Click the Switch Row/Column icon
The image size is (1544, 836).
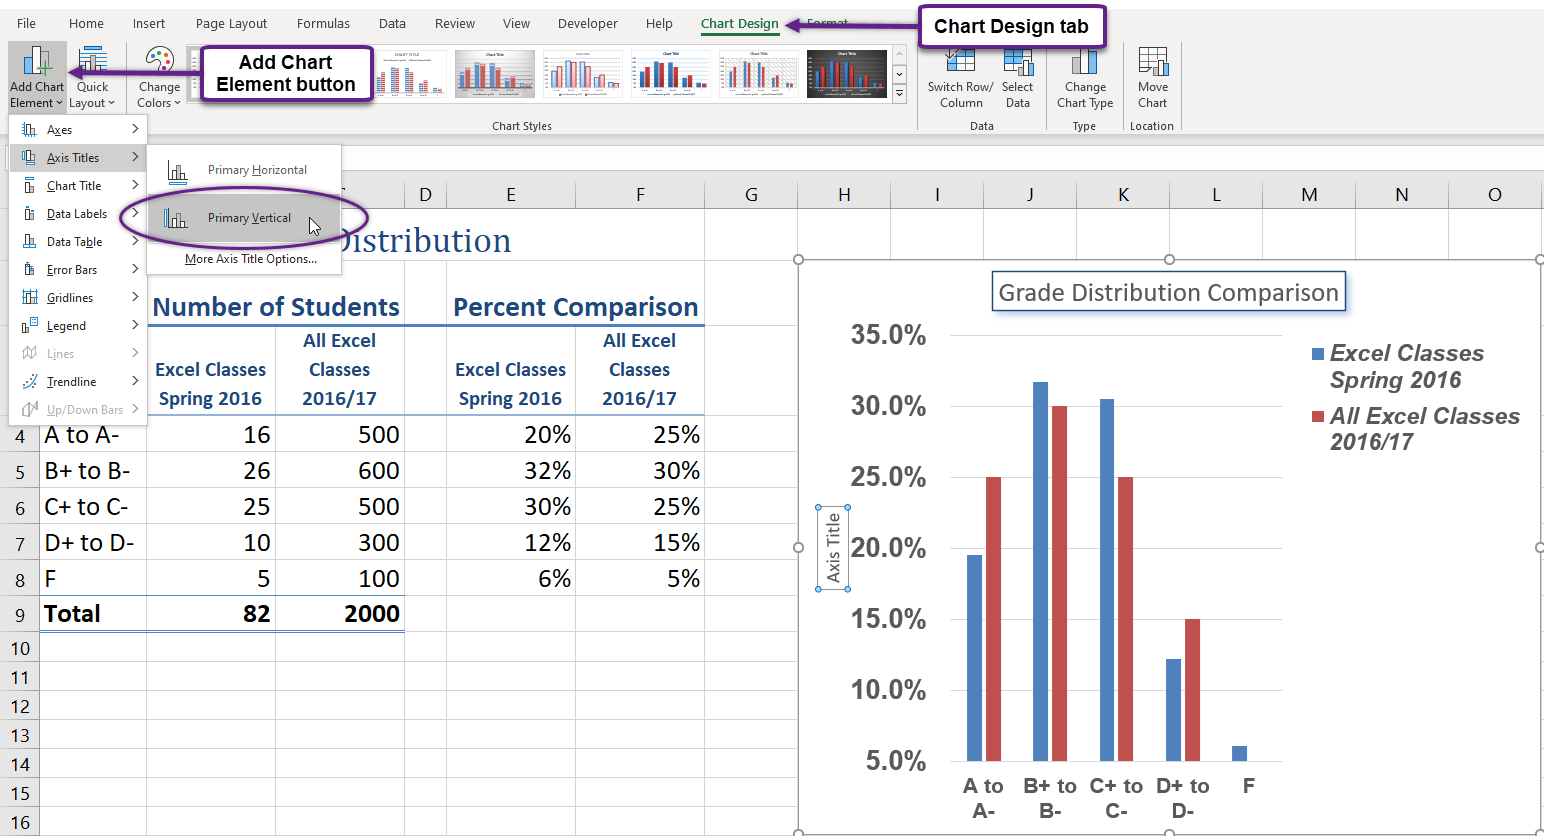pos(960,61)
